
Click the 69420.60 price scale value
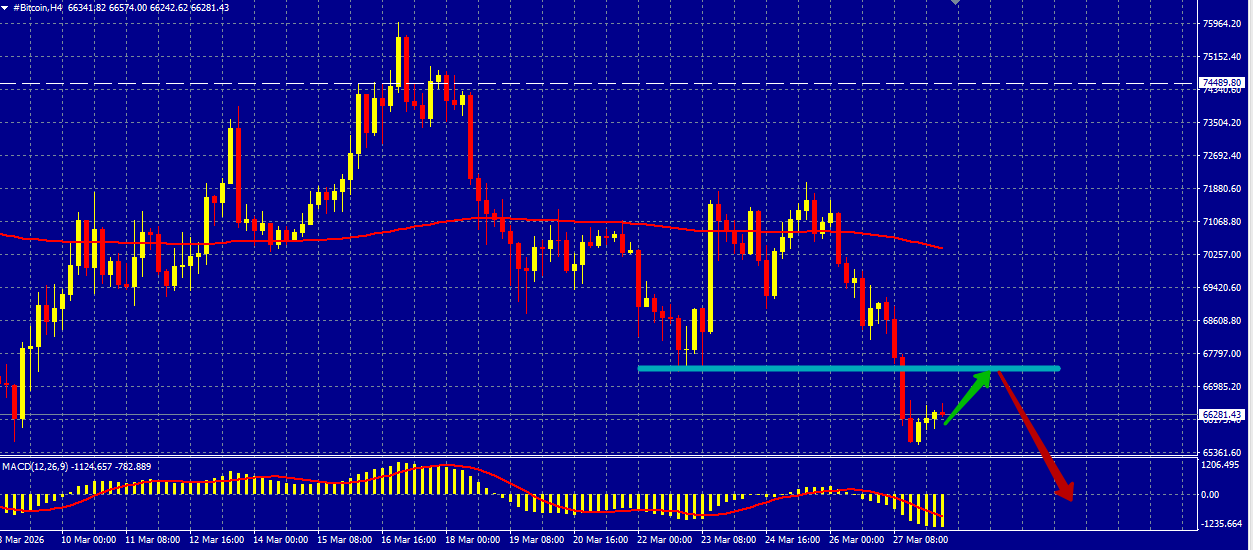click(1222, 288)
